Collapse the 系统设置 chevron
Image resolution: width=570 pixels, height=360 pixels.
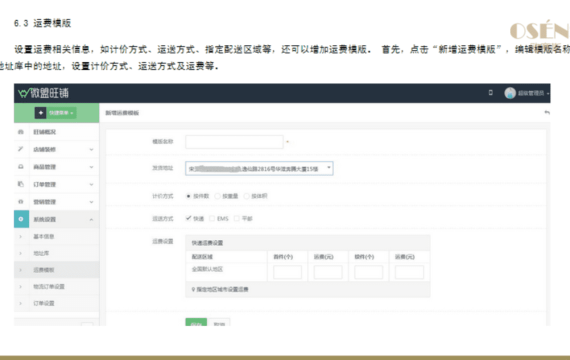tap(91, 219)
